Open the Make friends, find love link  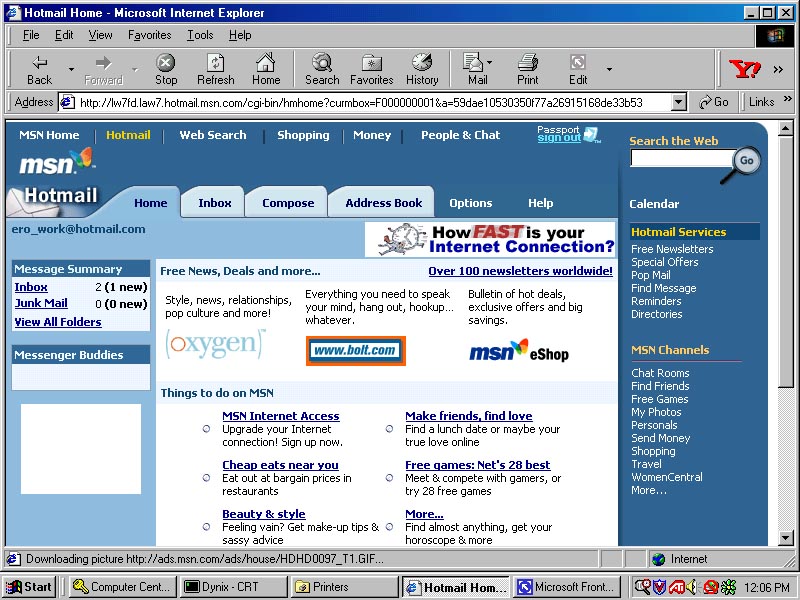468,416
